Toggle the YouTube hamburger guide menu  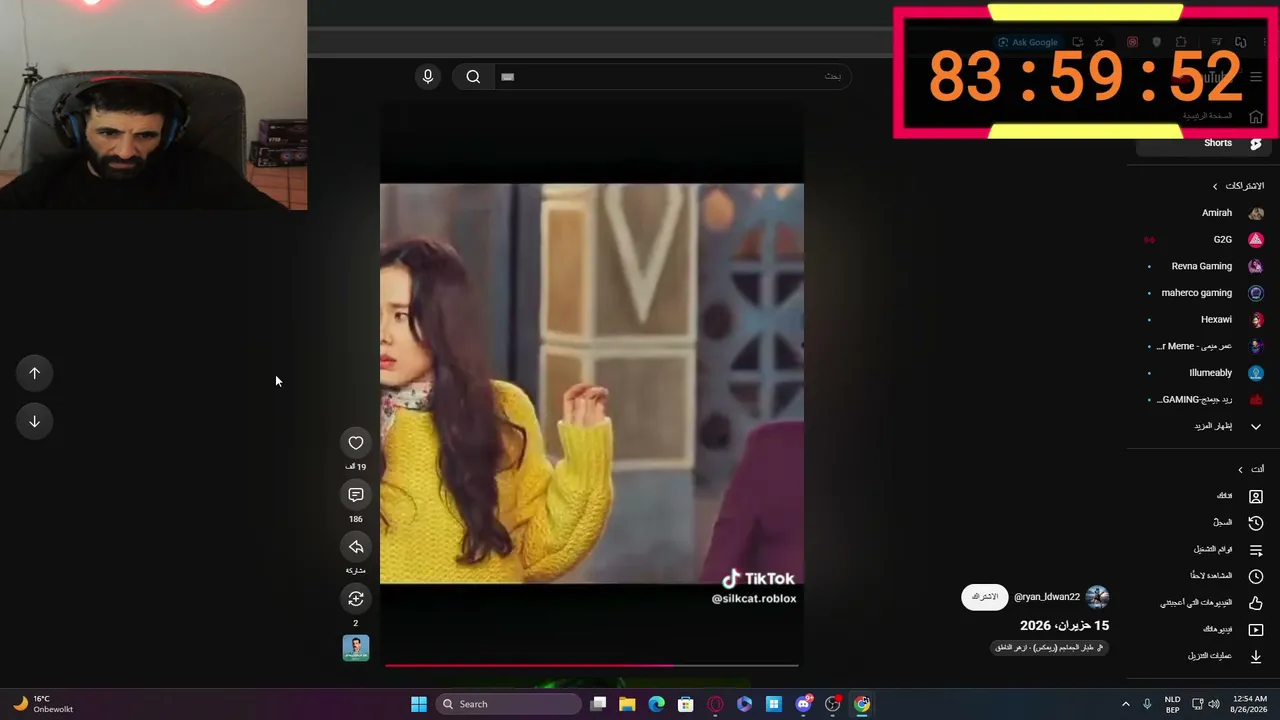[x=1256, y=77]
